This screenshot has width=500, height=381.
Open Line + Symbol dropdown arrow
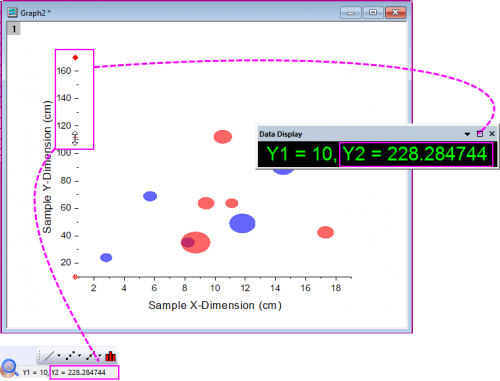click(x=100, y=356)
